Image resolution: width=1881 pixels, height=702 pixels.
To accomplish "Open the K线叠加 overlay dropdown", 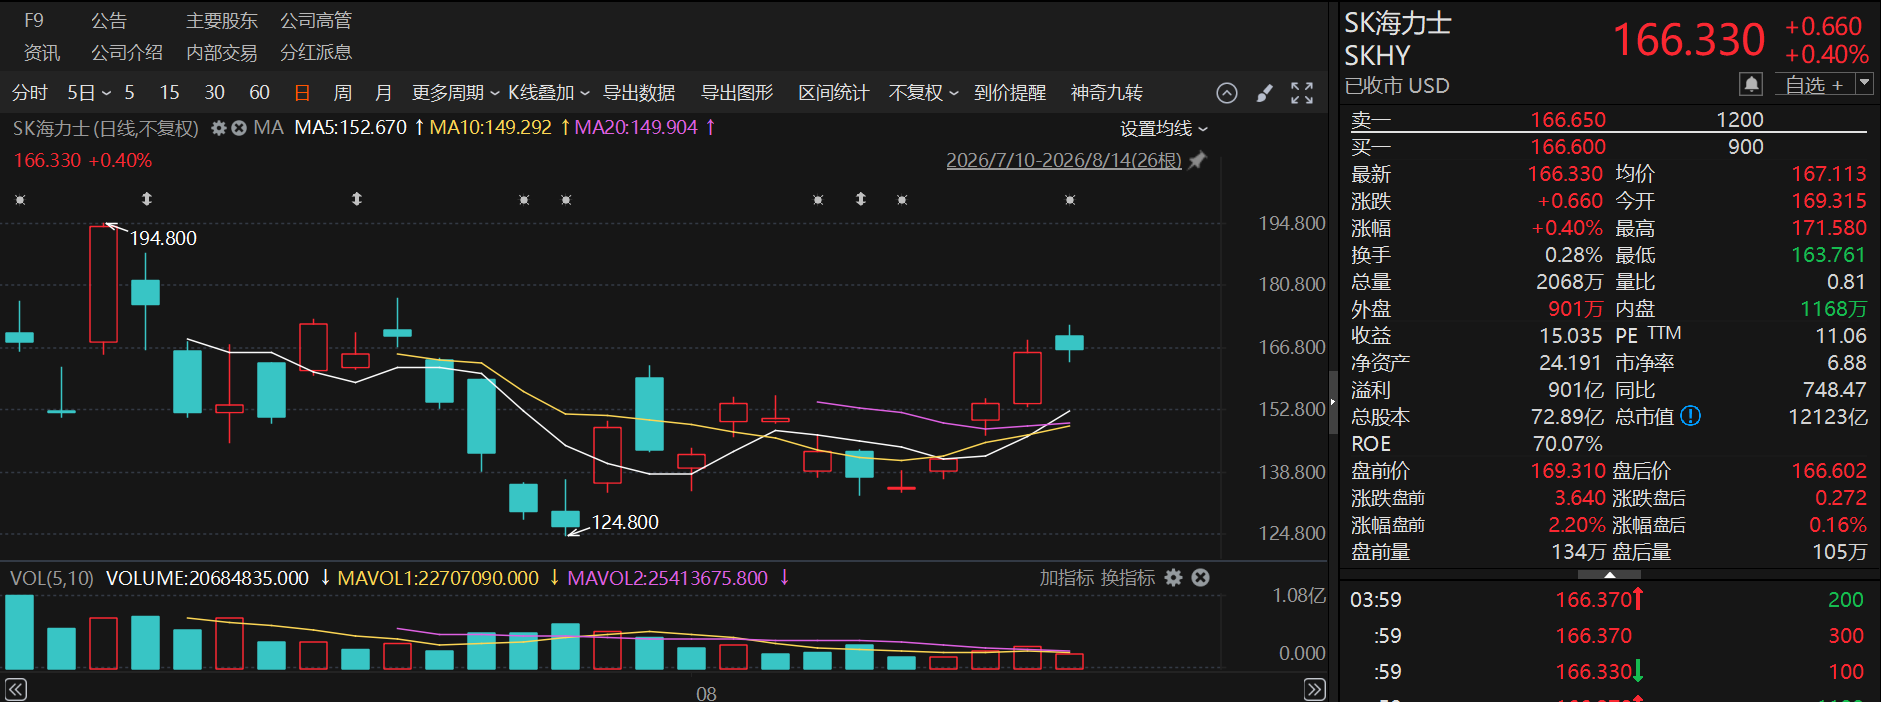I will click(548, 93).
